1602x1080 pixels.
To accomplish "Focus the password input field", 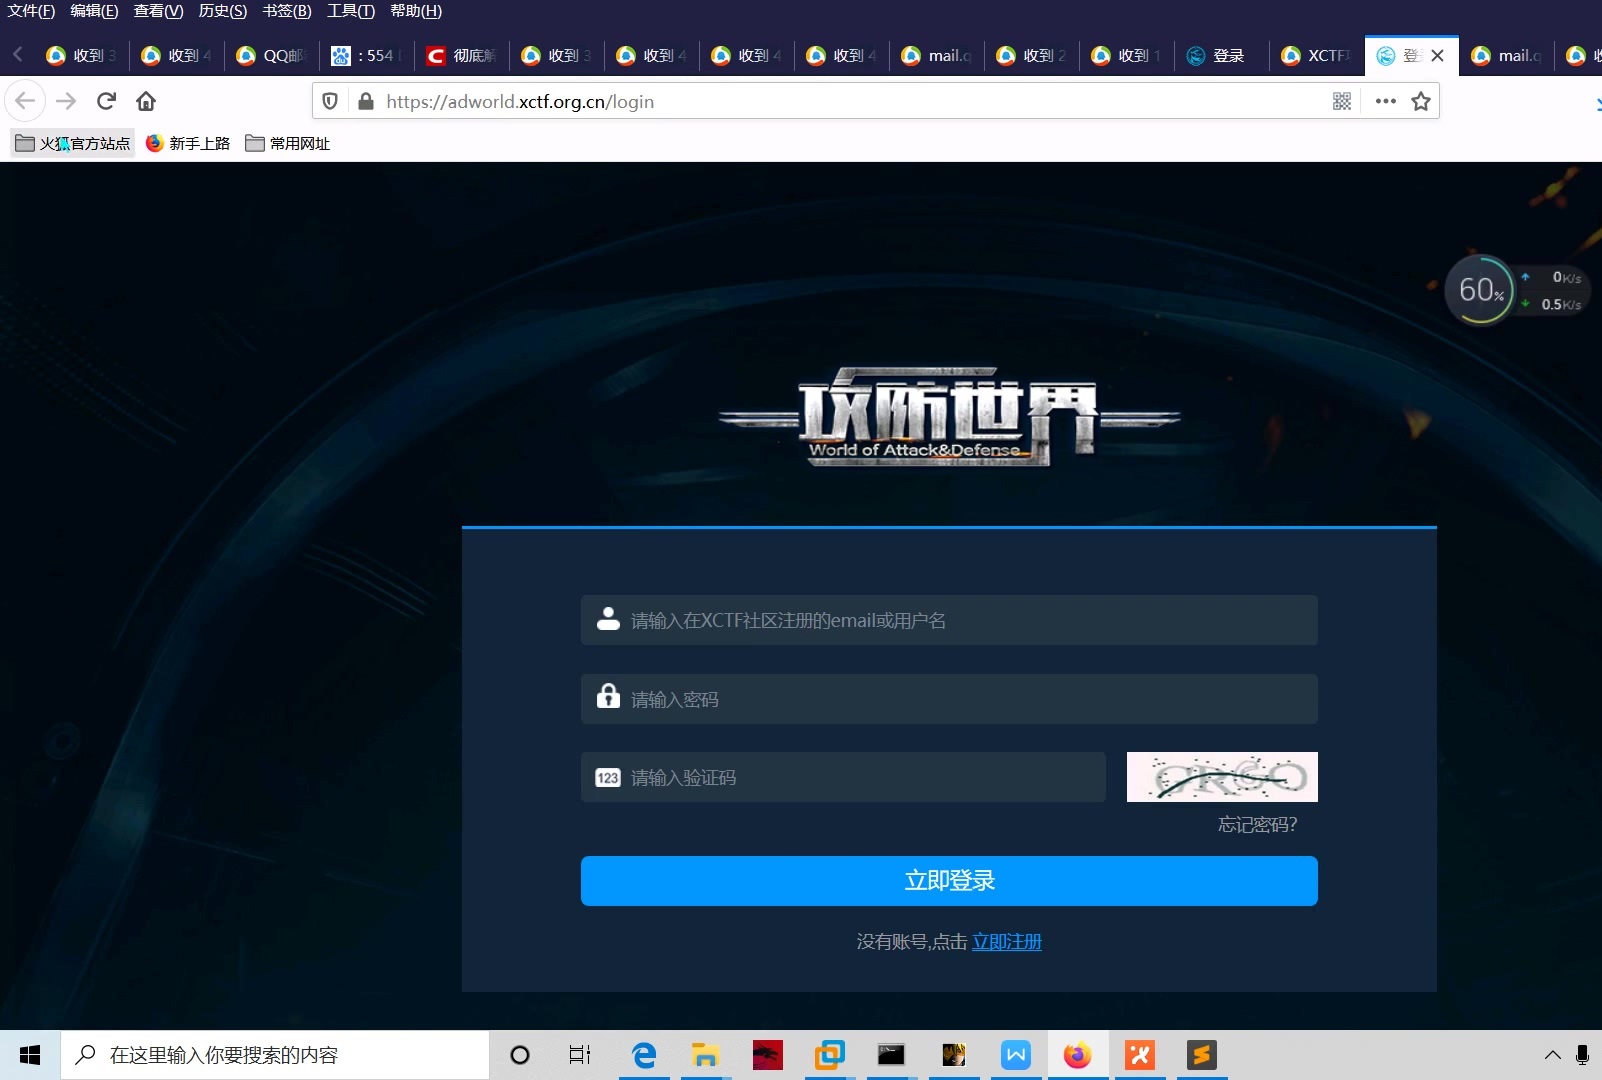I will click(949, 699).
